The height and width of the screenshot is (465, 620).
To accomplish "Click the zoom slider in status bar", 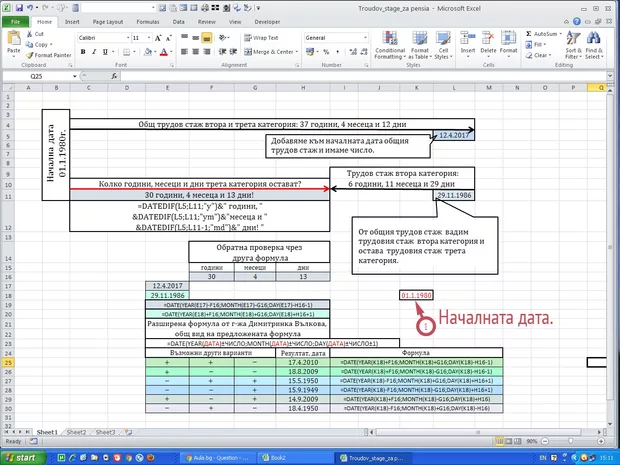I will point(571,441).
